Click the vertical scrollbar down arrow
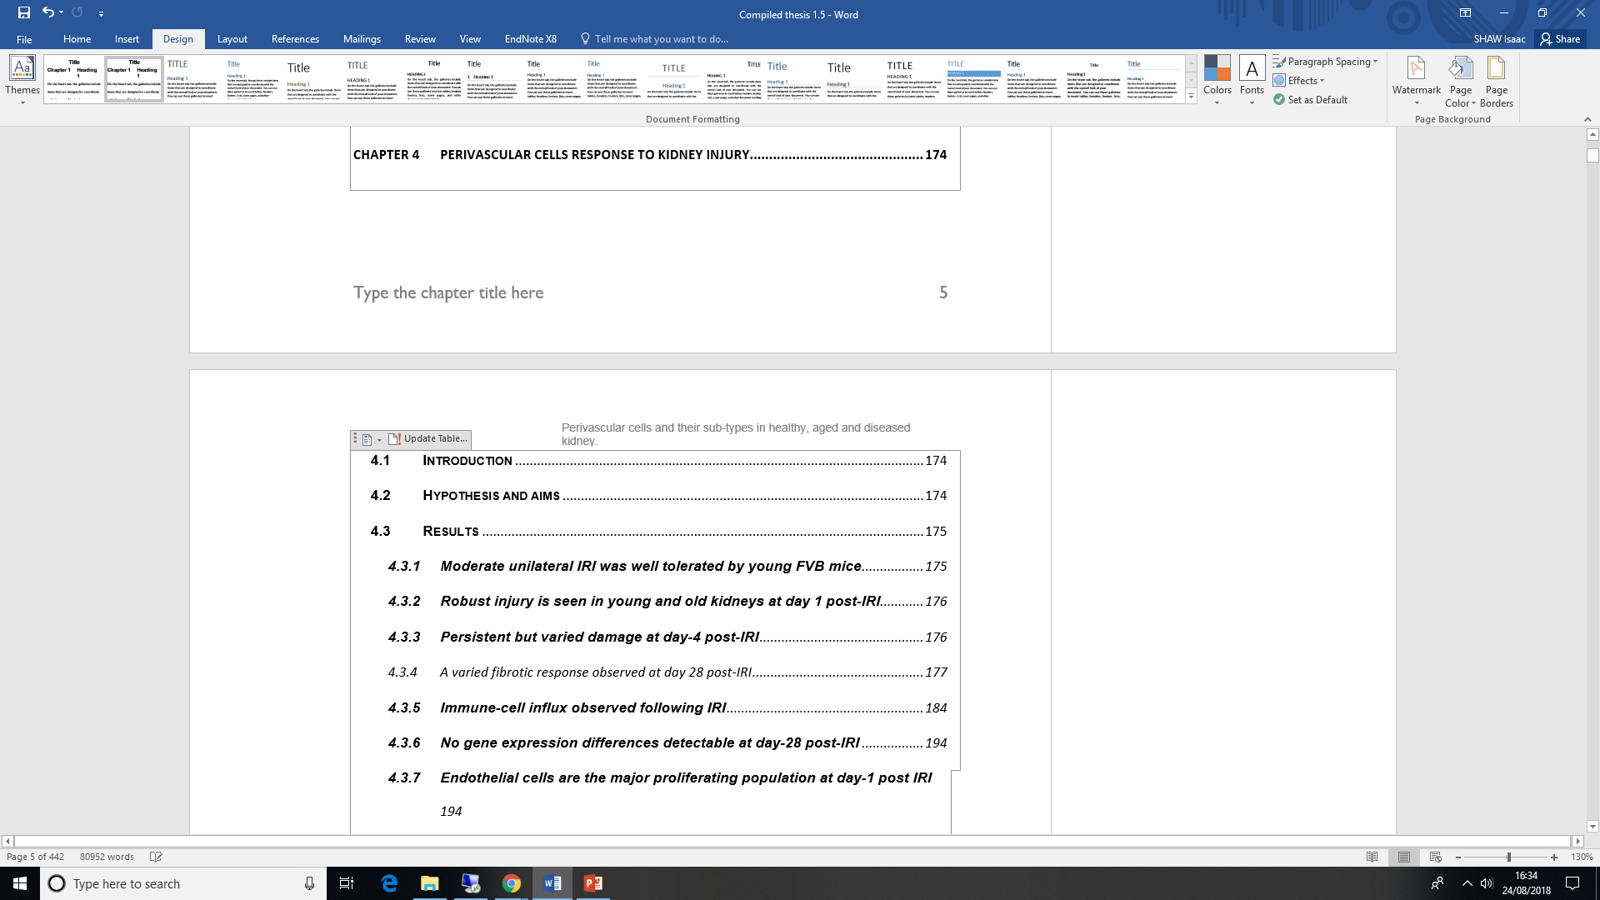Viewport: 1600px width, 900px height. pyautogui.click(x=1592, y=827)
